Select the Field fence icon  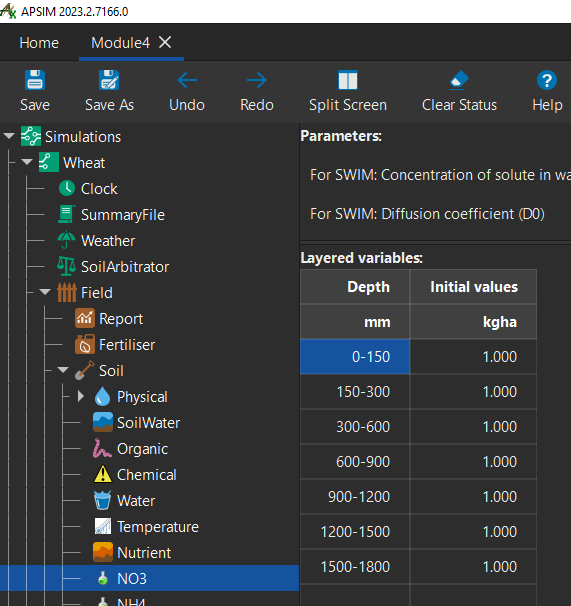point(67,292)
